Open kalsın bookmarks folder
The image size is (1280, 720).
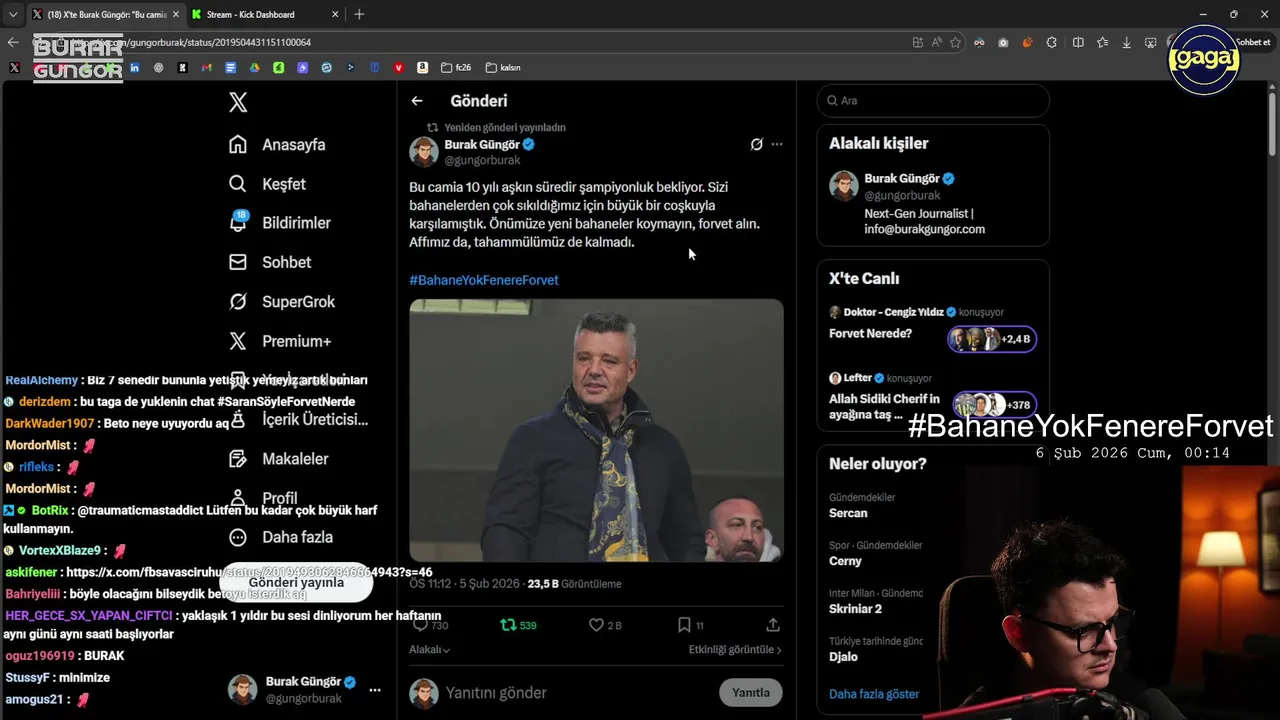(x=503, y=68)
